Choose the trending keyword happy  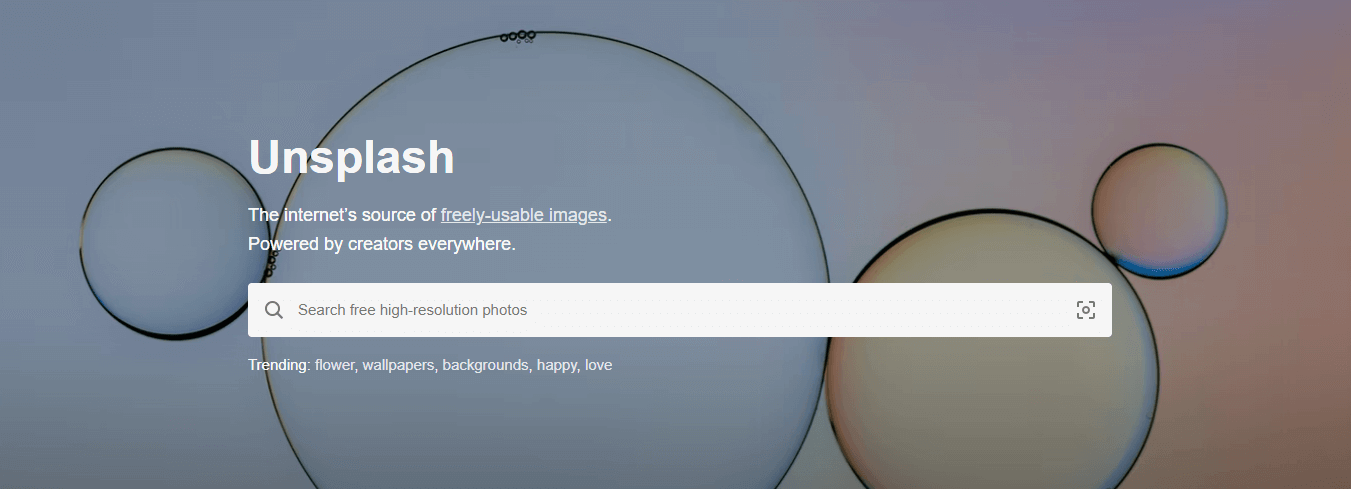click(x=558, y=366)
